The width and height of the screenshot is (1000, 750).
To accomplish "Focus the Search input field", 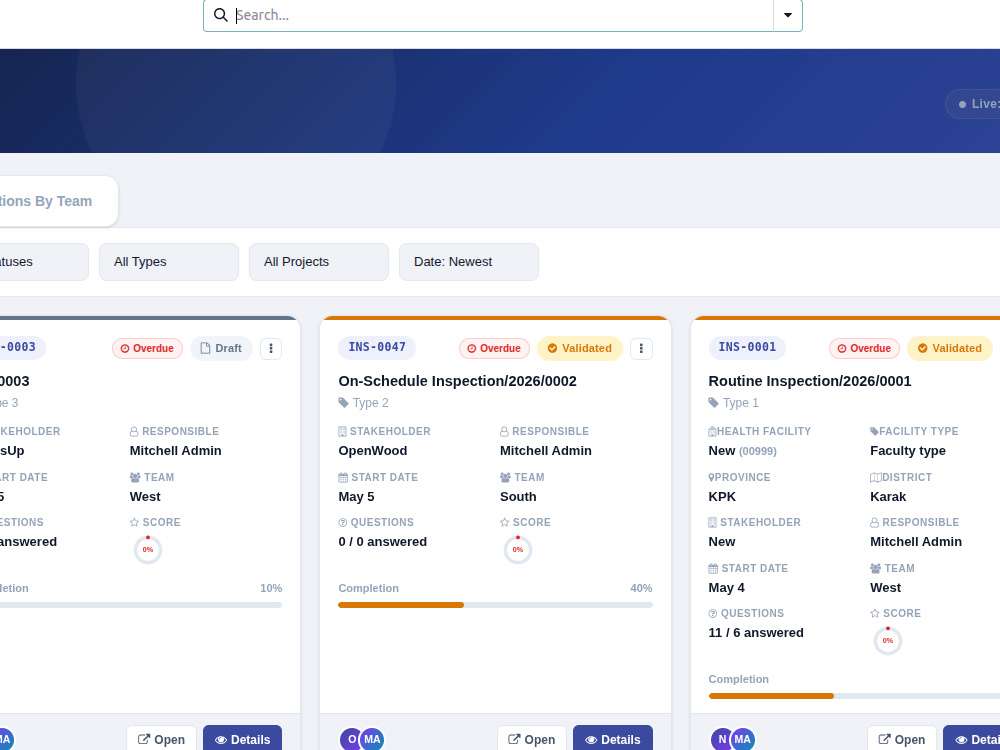I will (502, 15).
